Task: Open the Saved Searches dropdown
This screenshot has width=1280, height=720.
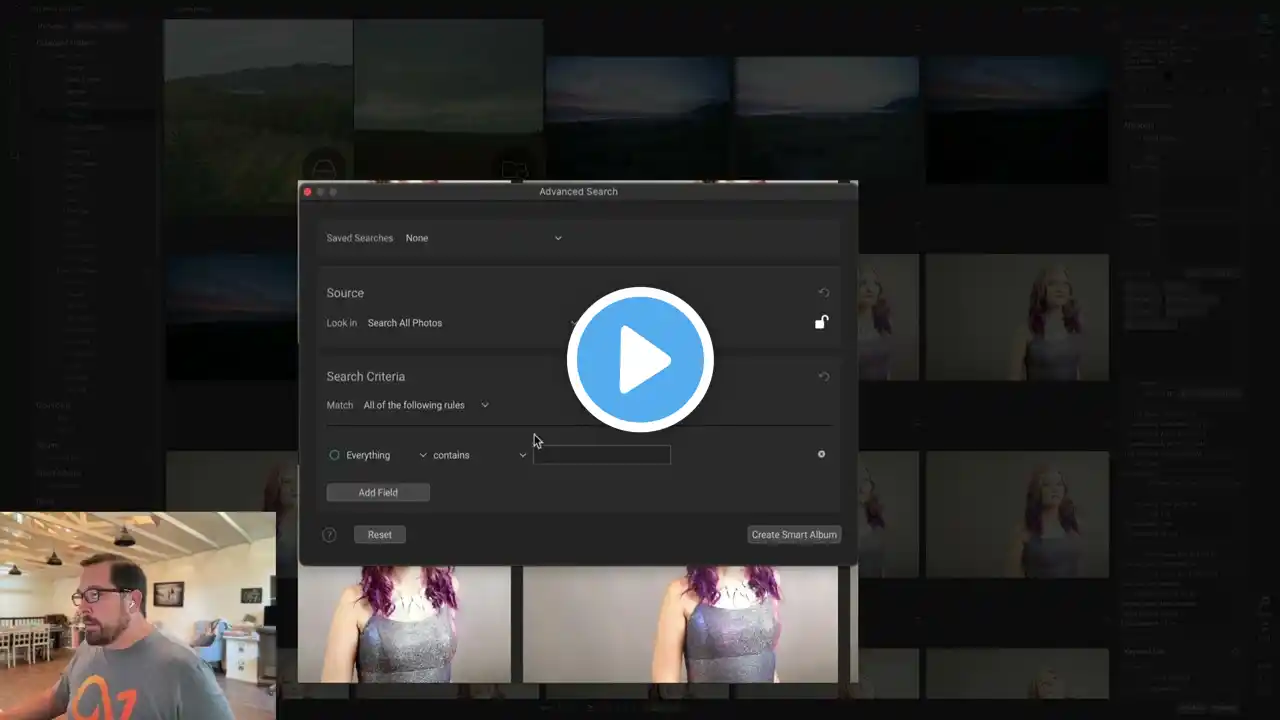Action: click(483, 238)
